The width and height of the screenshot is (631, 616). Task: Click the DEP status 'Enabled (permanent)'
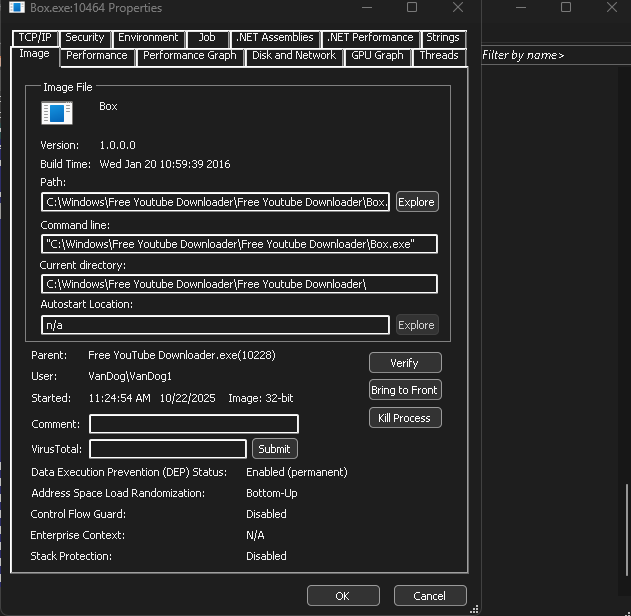tap(297, 472)
